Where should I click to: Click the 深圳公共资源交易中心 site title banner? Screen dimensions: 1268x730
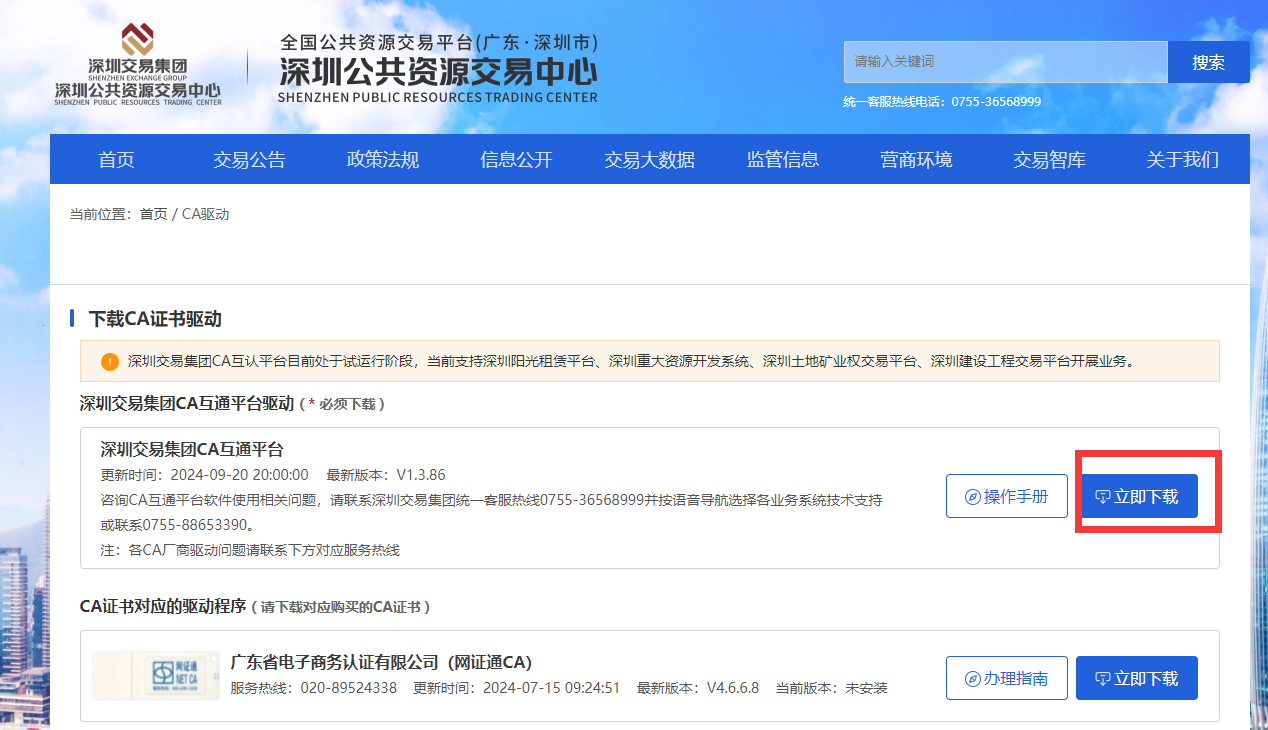(437, 69)
